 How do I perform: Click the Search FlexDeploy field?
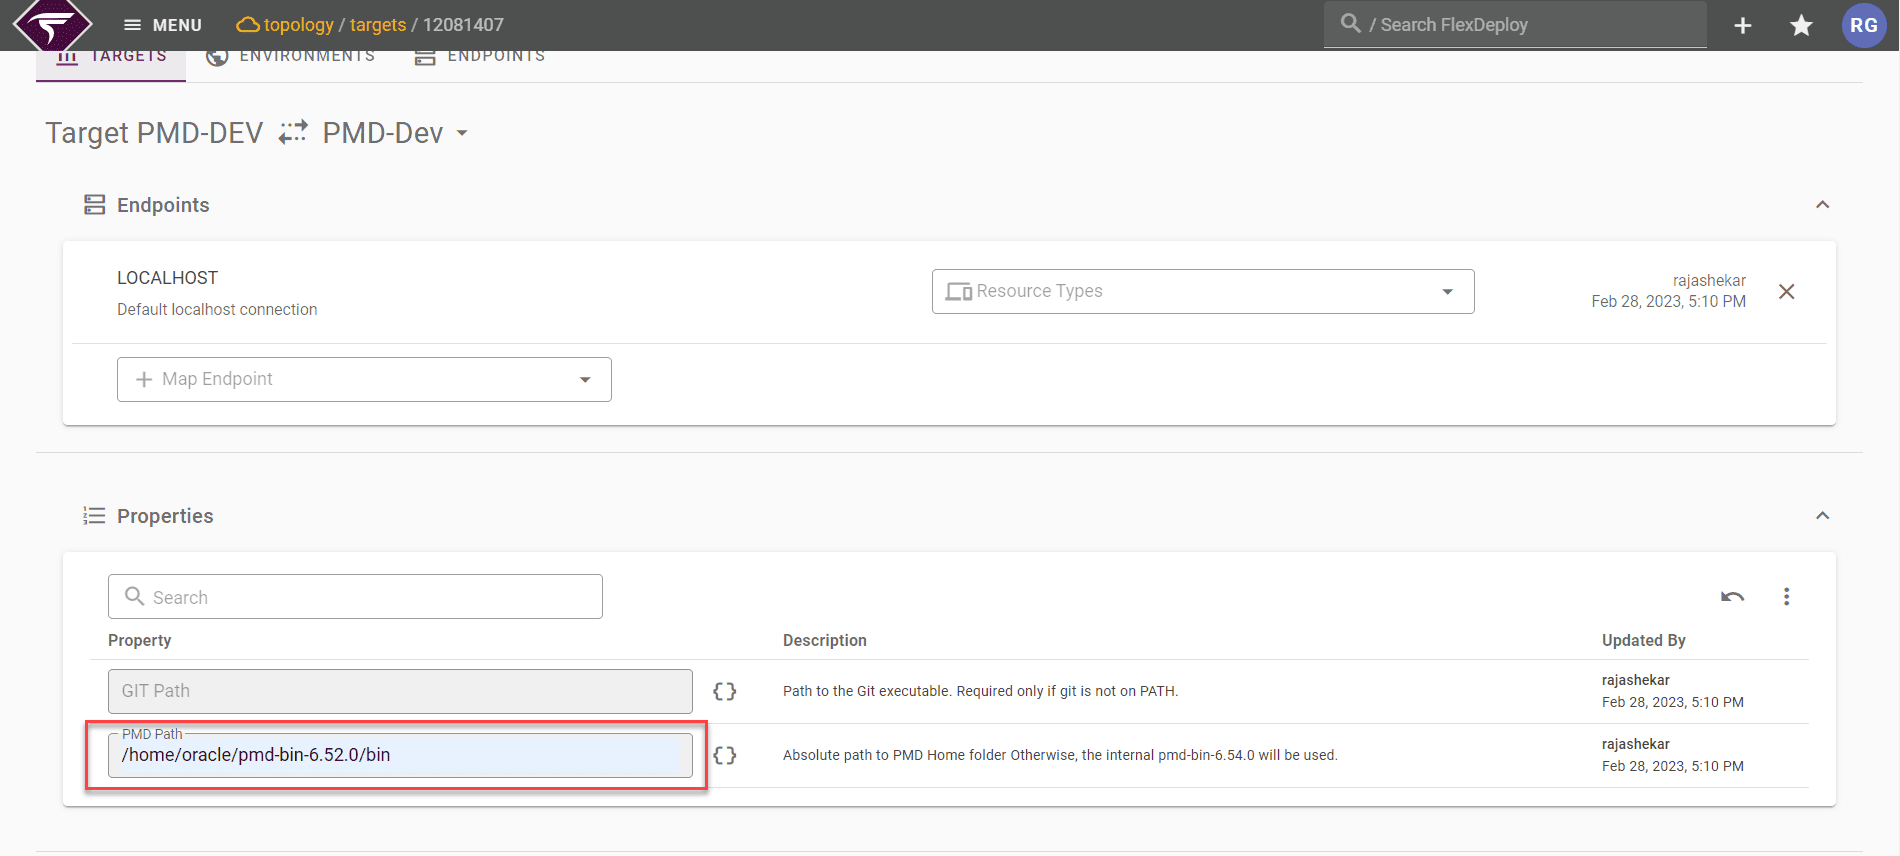tap(1515, 25)
